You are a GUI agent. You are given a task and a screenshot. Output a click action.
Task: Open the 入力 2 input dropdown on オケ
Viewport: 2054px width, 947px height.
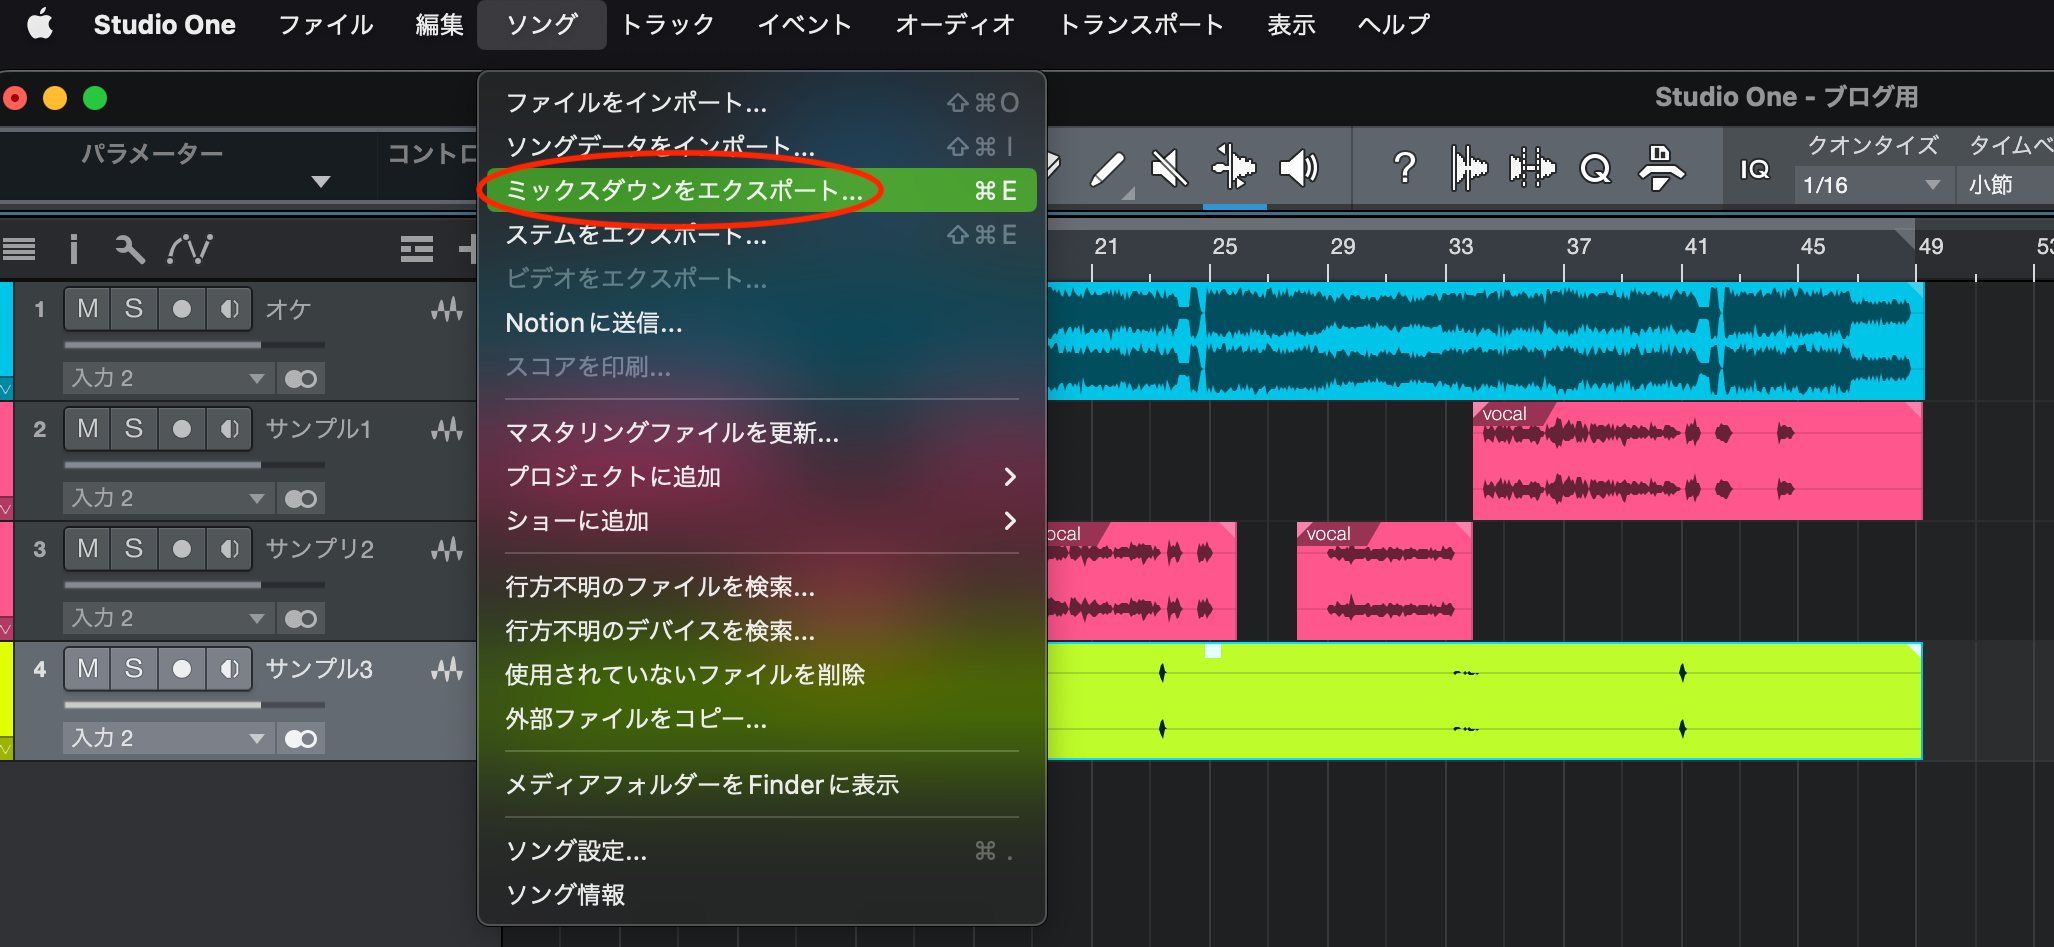point(167,377)
